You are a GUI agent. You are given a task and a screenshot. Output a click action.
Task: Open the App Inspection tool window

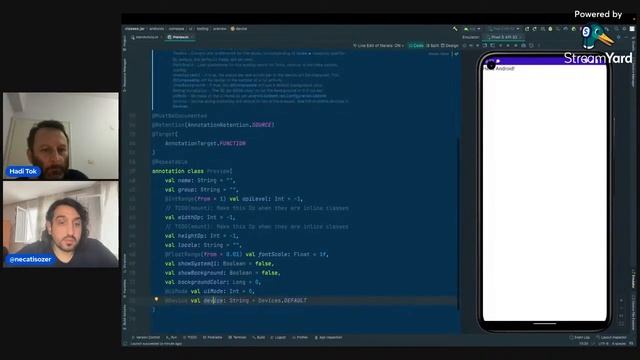[328, 338]
